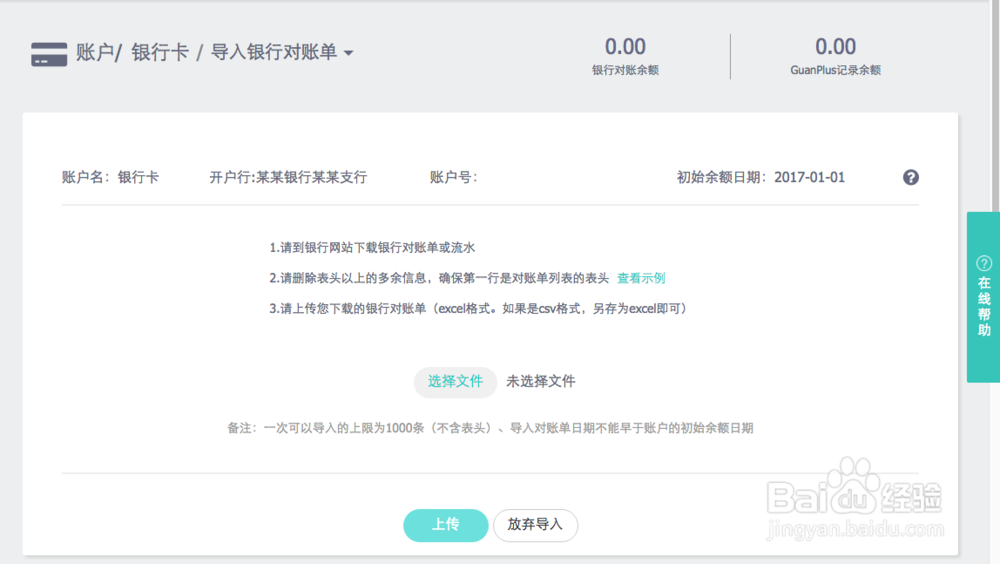Click the question mark help icon

click(x=910, y=177)
